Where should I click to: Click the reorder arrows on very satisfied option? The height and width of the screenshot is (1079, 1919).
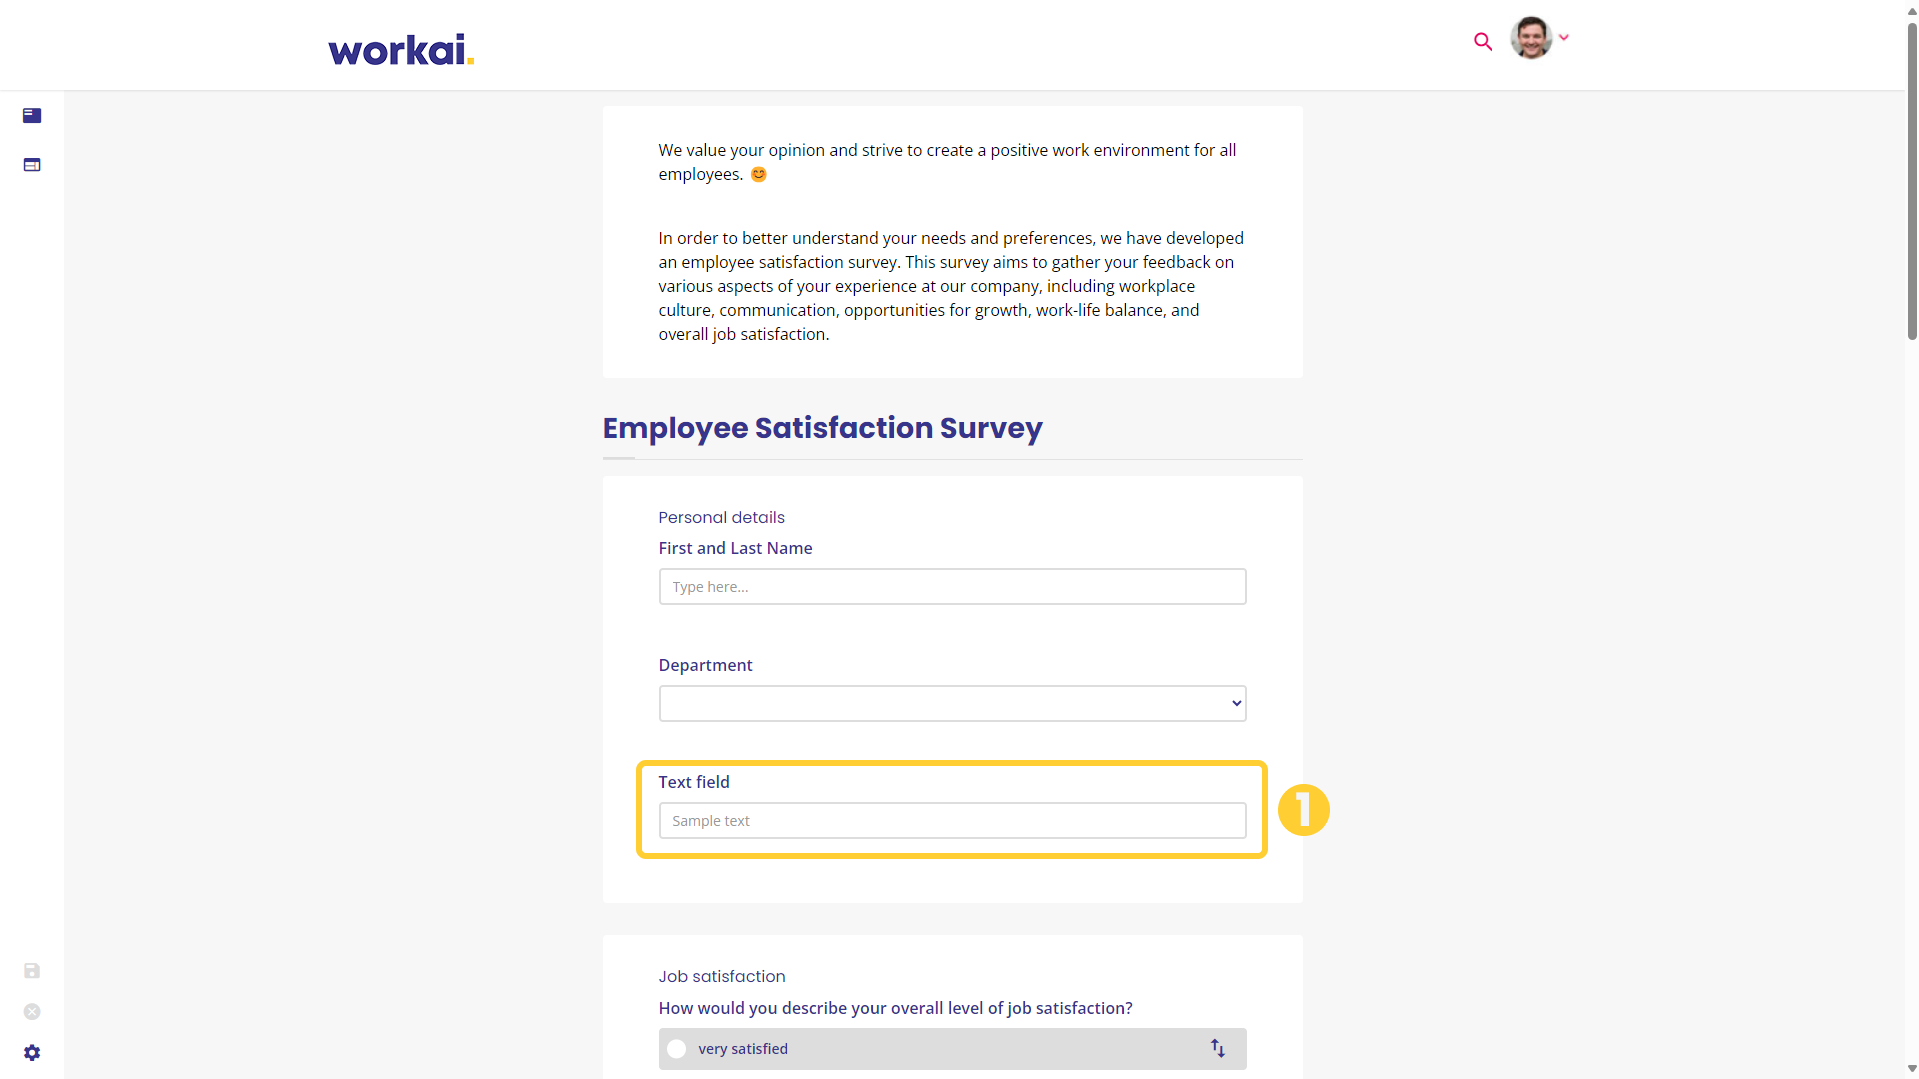point(1218,1048)
